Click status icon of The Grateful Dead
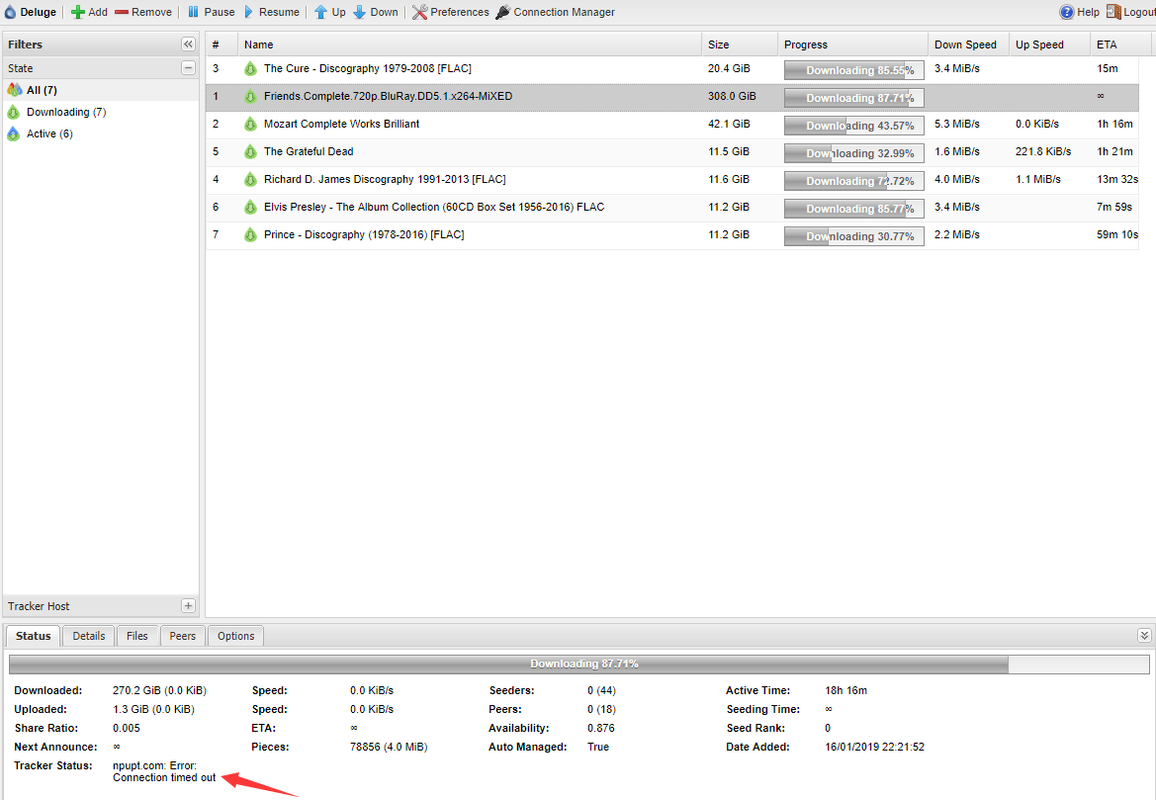 251,152
